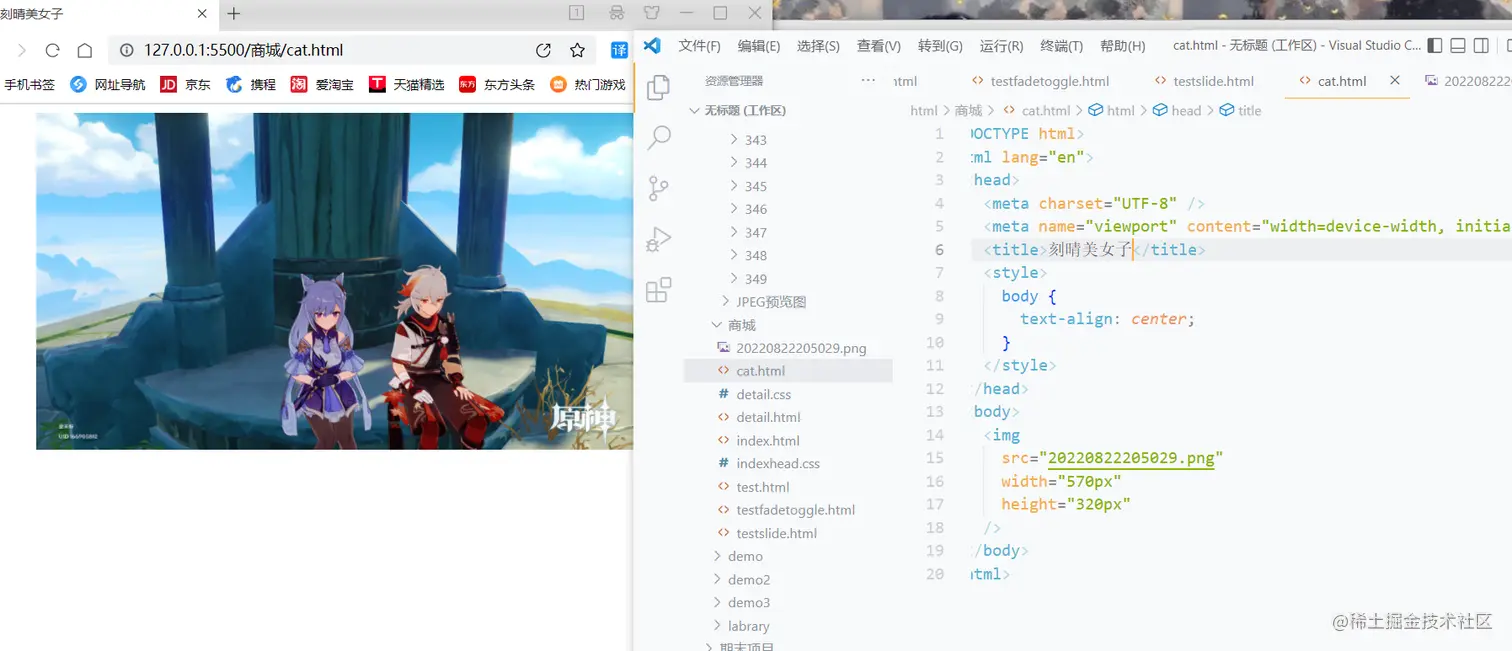
Task: Open the explorer more actions ellipsis
Action: tap(868, 81)
